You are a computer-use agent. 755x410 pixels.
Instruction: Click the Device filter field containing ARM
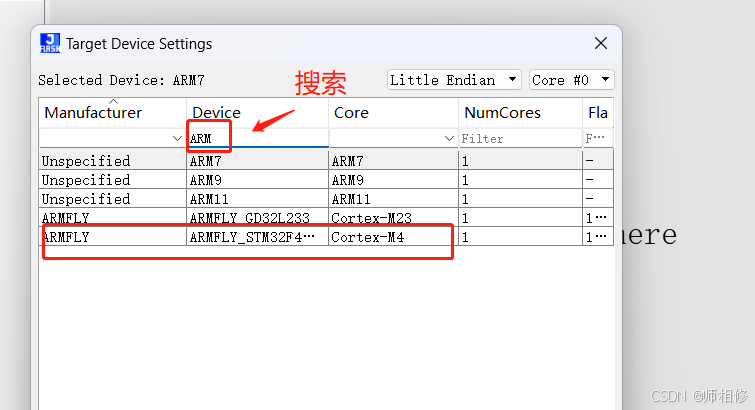click(x=258, y=139)
